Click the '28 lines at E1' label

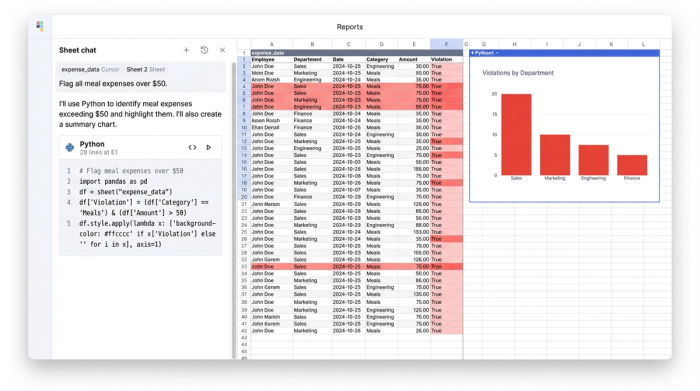(x=99, y=152)
